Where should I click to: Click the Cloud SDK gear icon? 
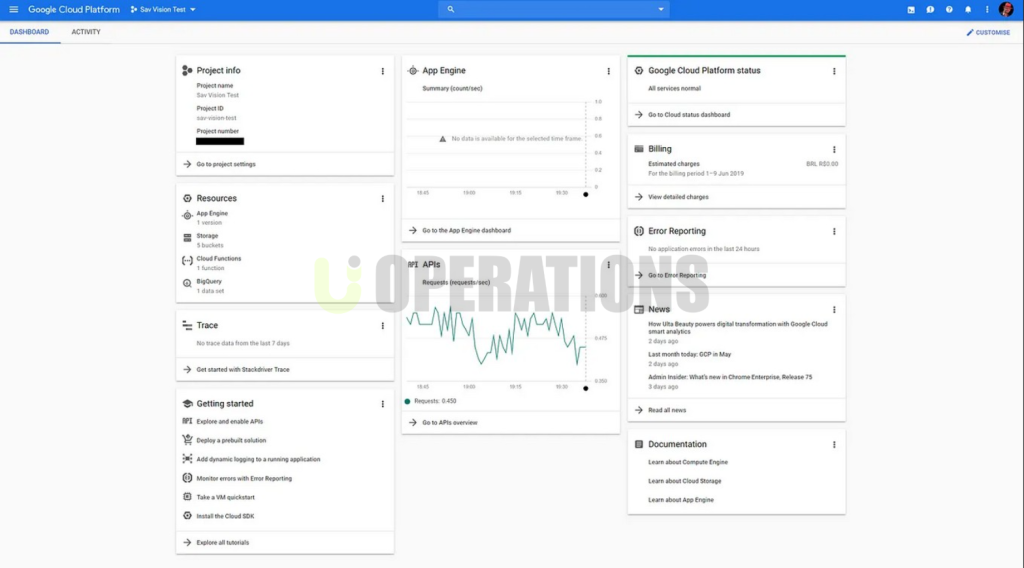click(187, 516)
